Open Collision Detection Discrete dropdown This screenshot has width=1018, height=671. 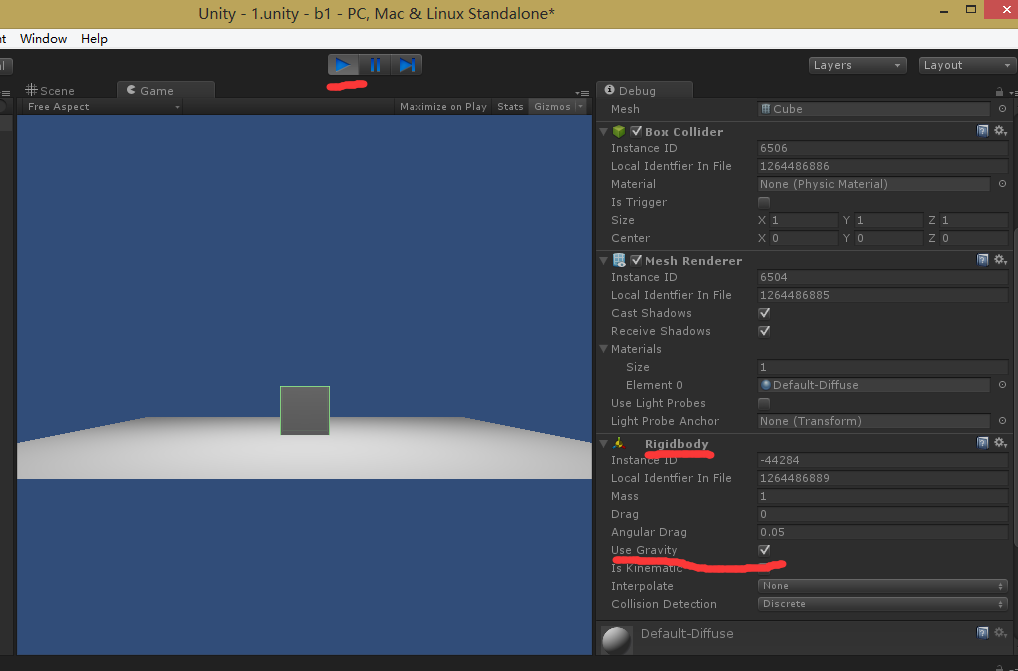pos(882,604)
